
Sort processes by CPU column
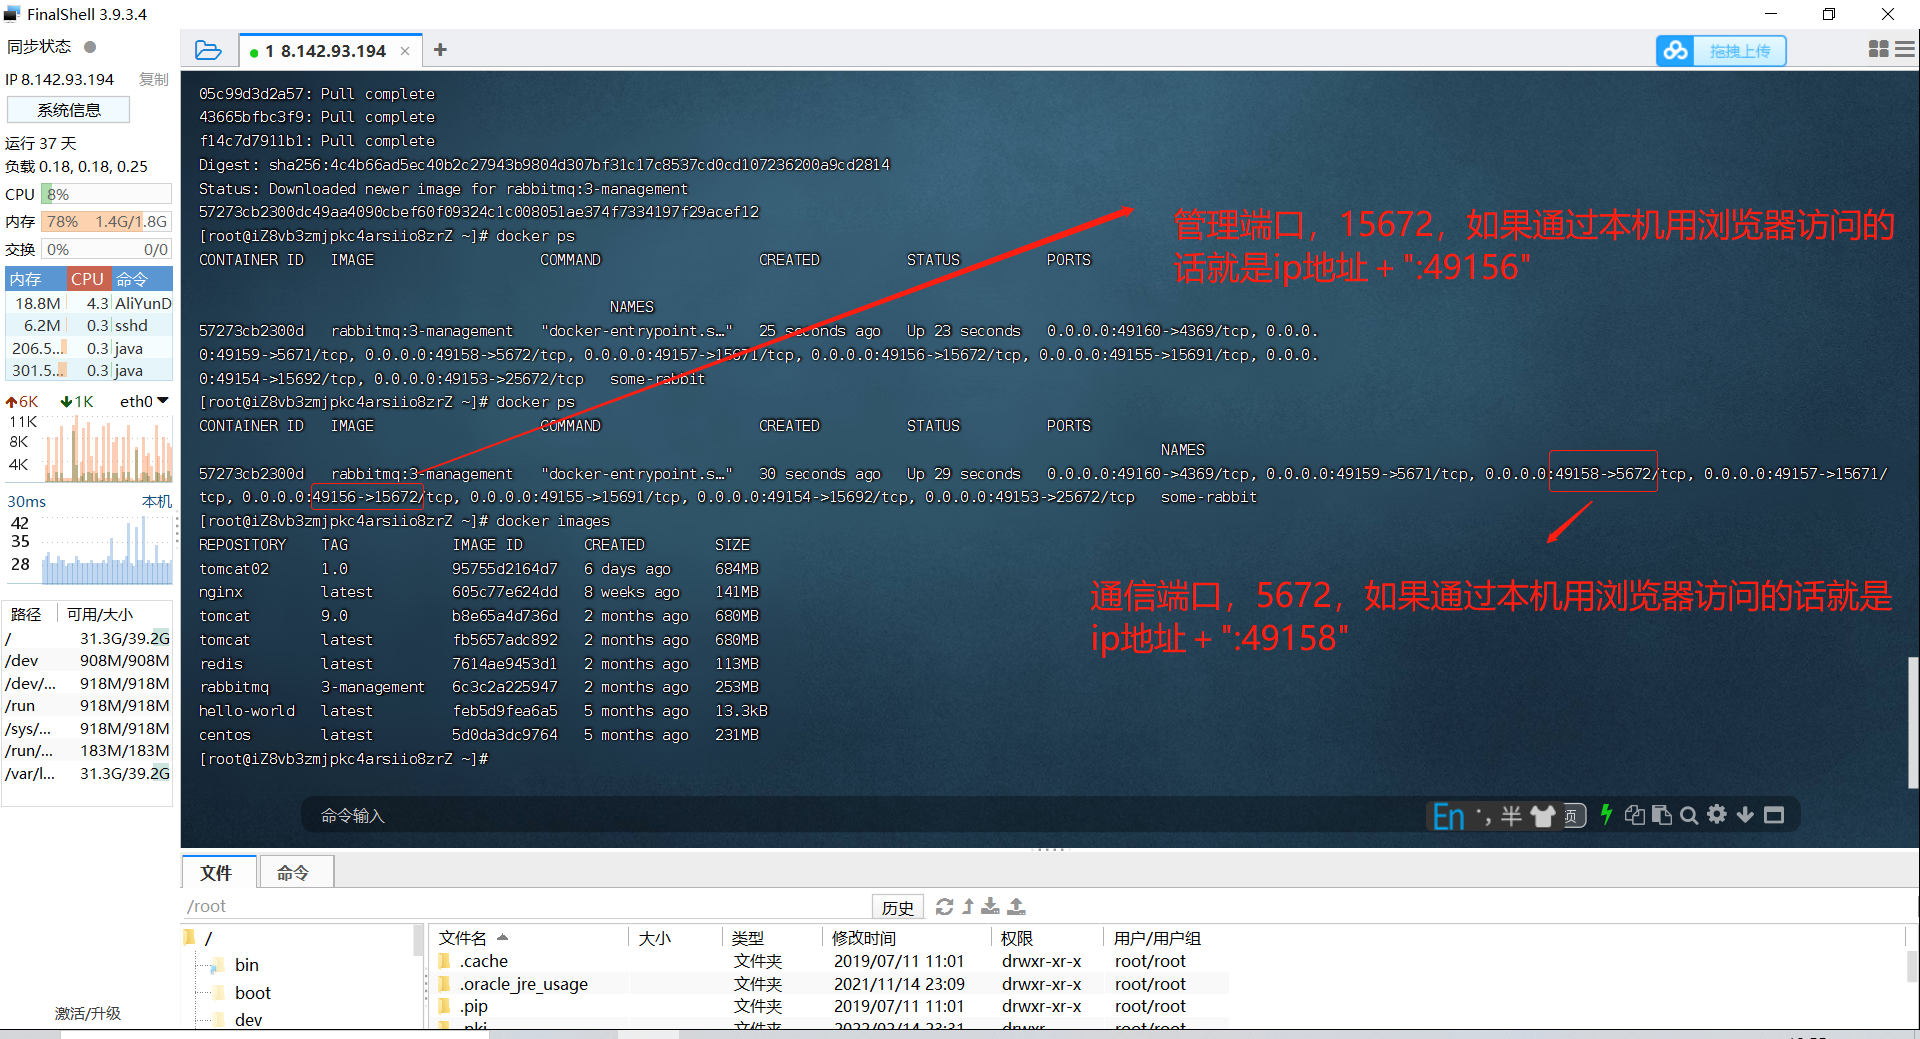(88, 279)
